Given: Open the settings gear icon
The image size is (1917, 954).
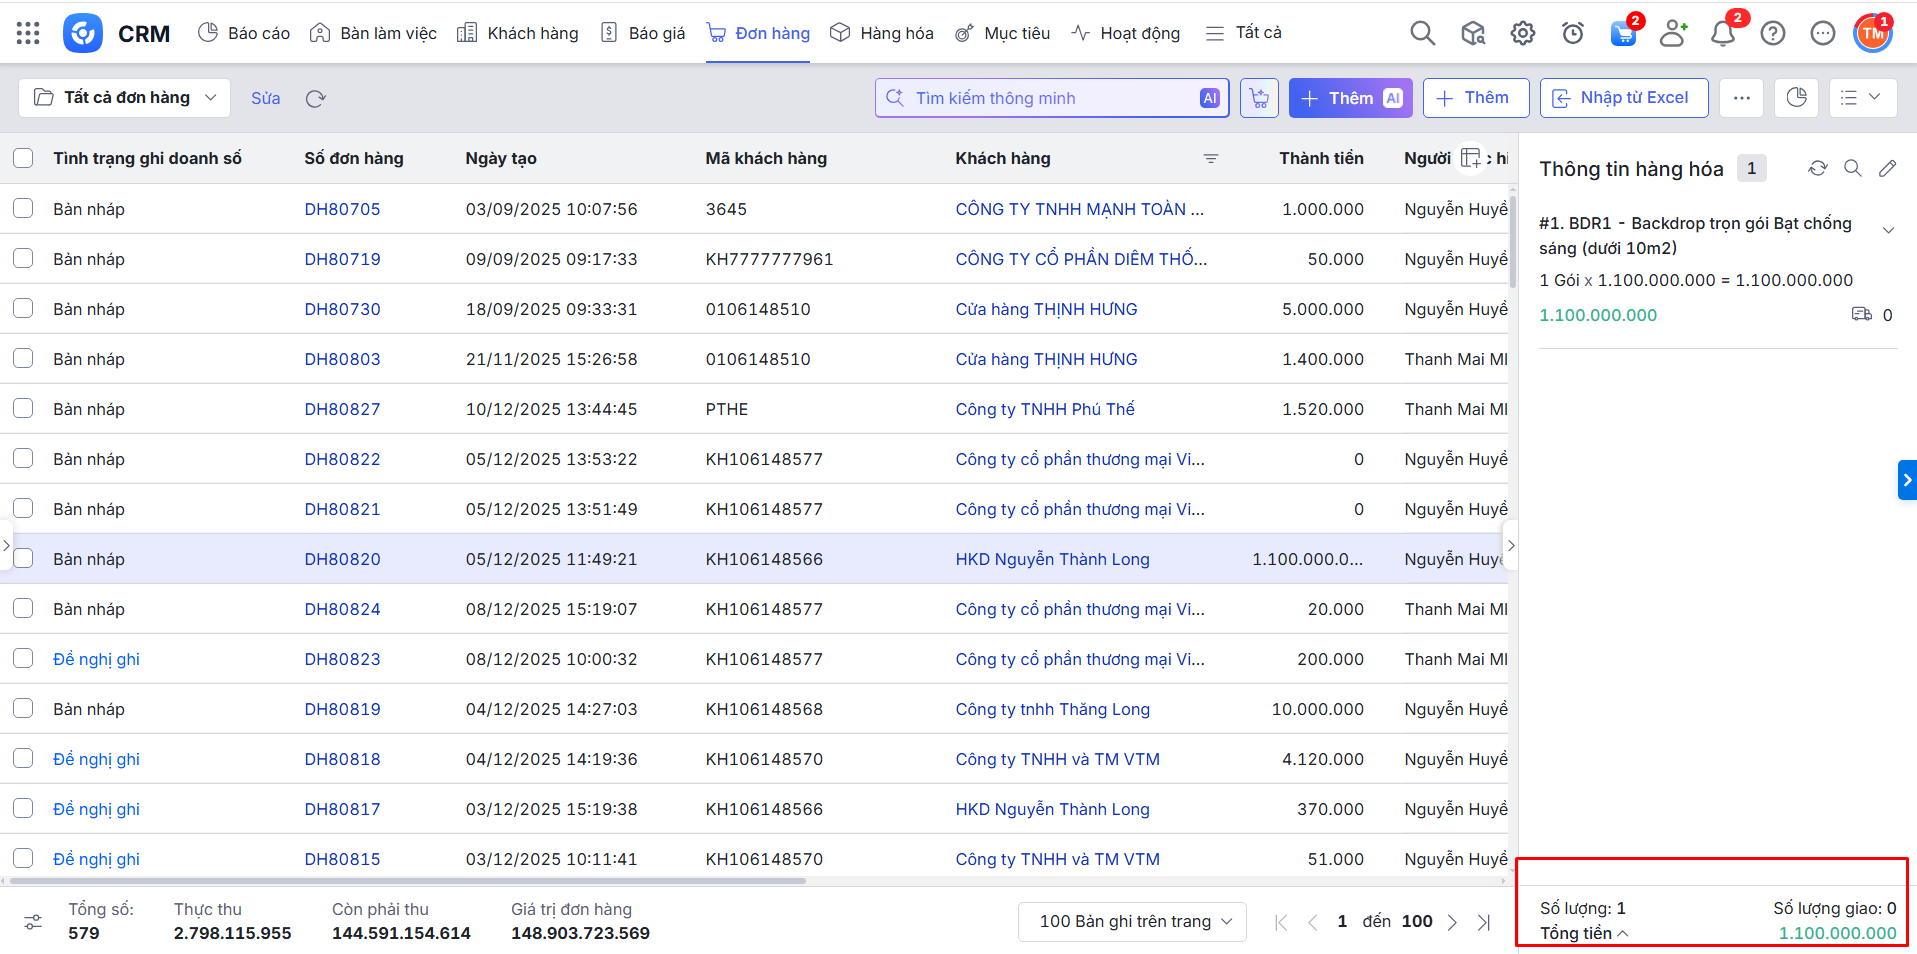Looking at the screenshot, I should [x=1522, y=33].
